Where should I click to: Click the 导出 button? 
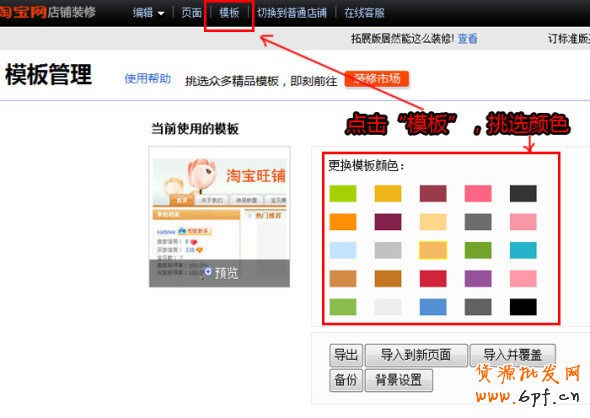point(346,355)
